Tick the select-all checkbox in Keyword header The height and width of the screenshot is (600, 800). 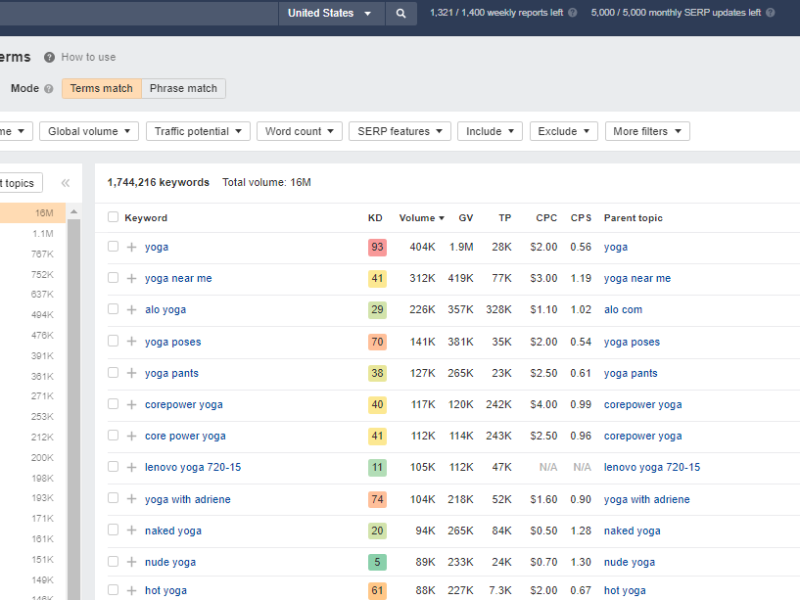click(x=113, y=218)
